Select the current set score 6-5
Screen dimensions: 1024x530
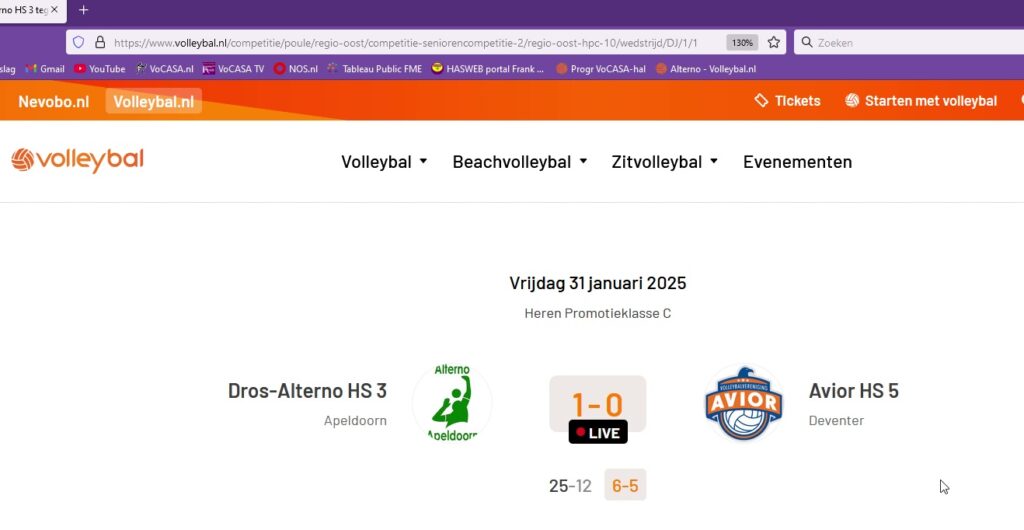(625, 486)
